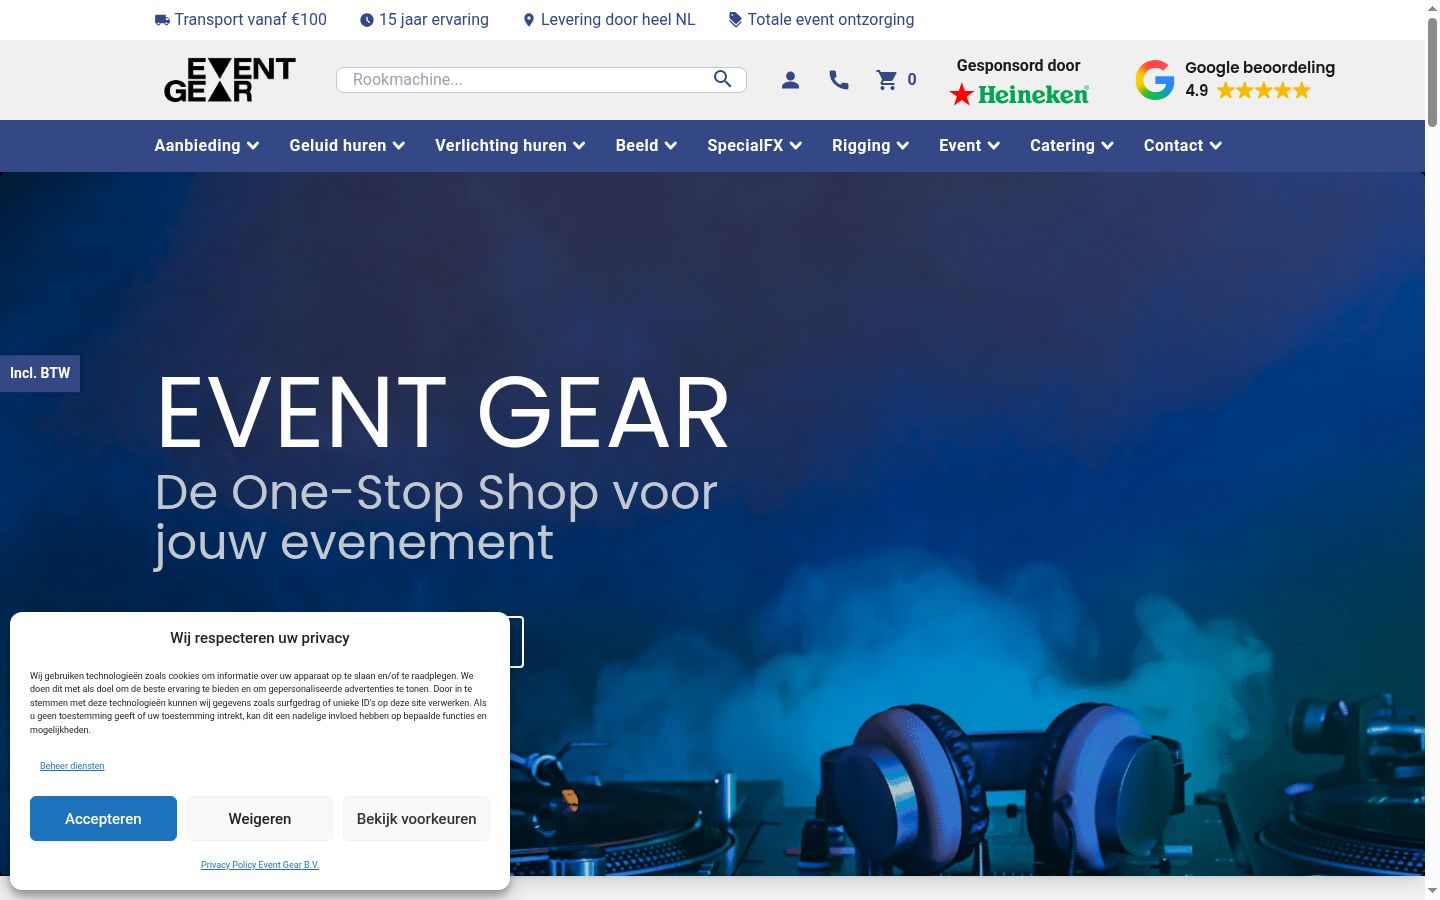This screenshot has height=900, width=1440.
Task: Open the Verlichting huren menu label
Action: [x=501, y=146]
